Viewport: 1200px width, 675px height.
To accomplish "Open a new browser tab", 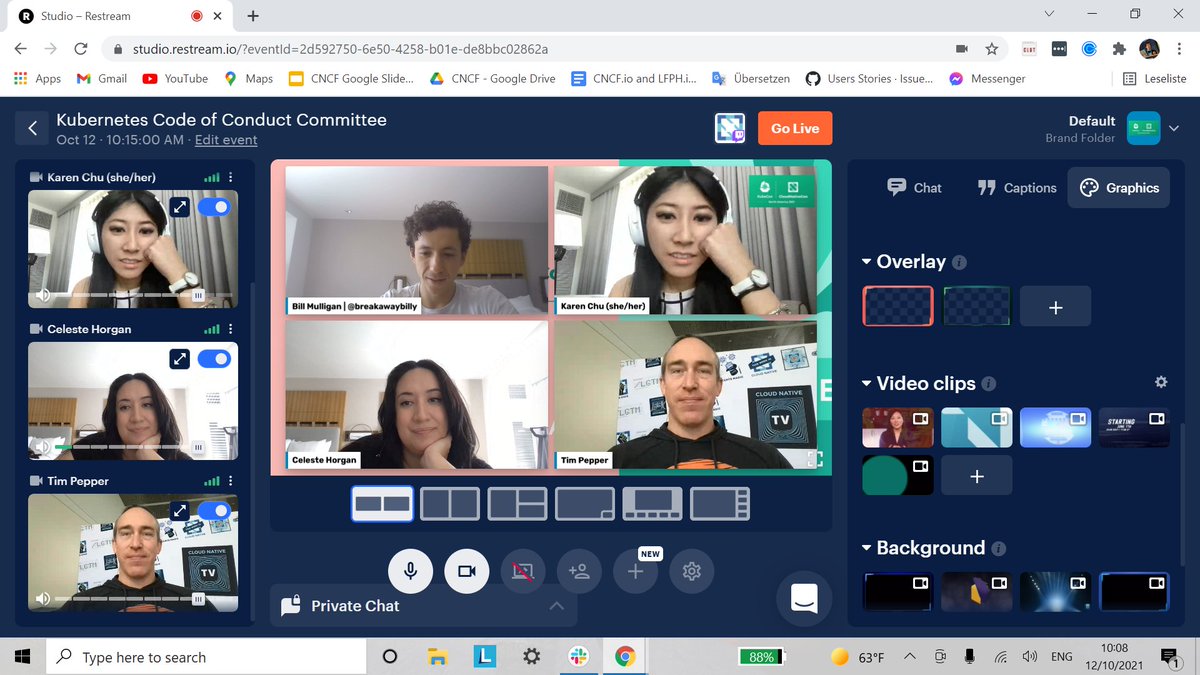I will coord(253,16).
